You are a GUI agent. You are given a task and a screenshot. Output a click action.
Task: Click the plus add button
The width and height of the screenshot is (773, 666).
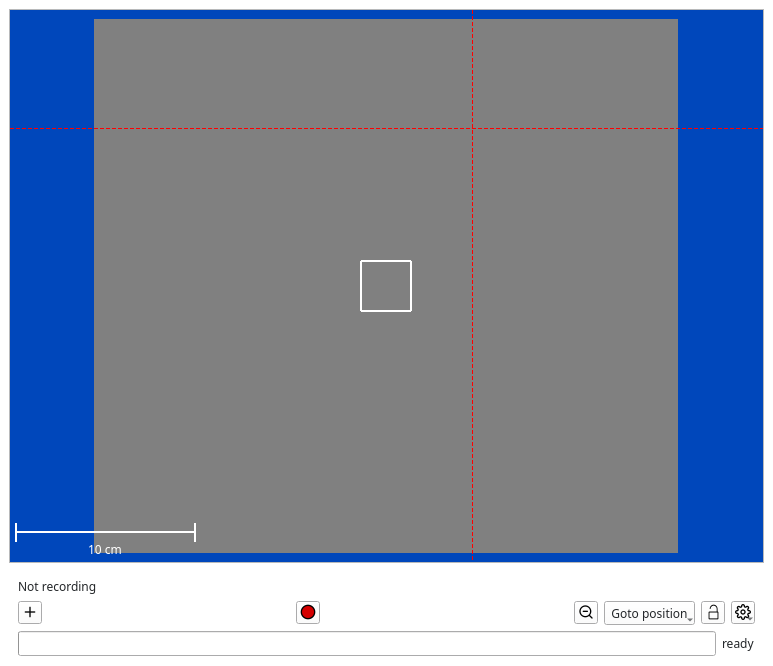click(x=30, y=612)
